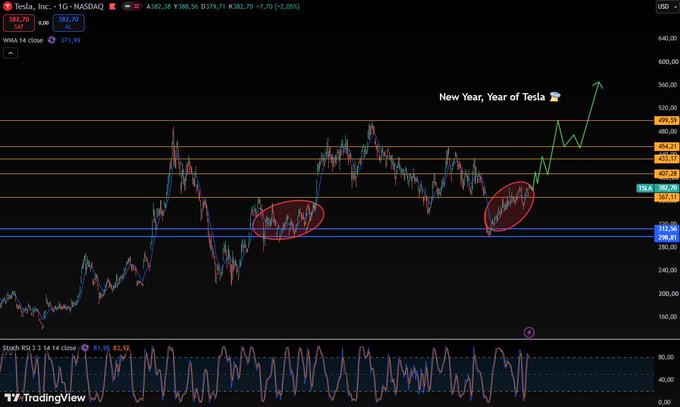Click the 454,21 orange price label

coord(667,147)
